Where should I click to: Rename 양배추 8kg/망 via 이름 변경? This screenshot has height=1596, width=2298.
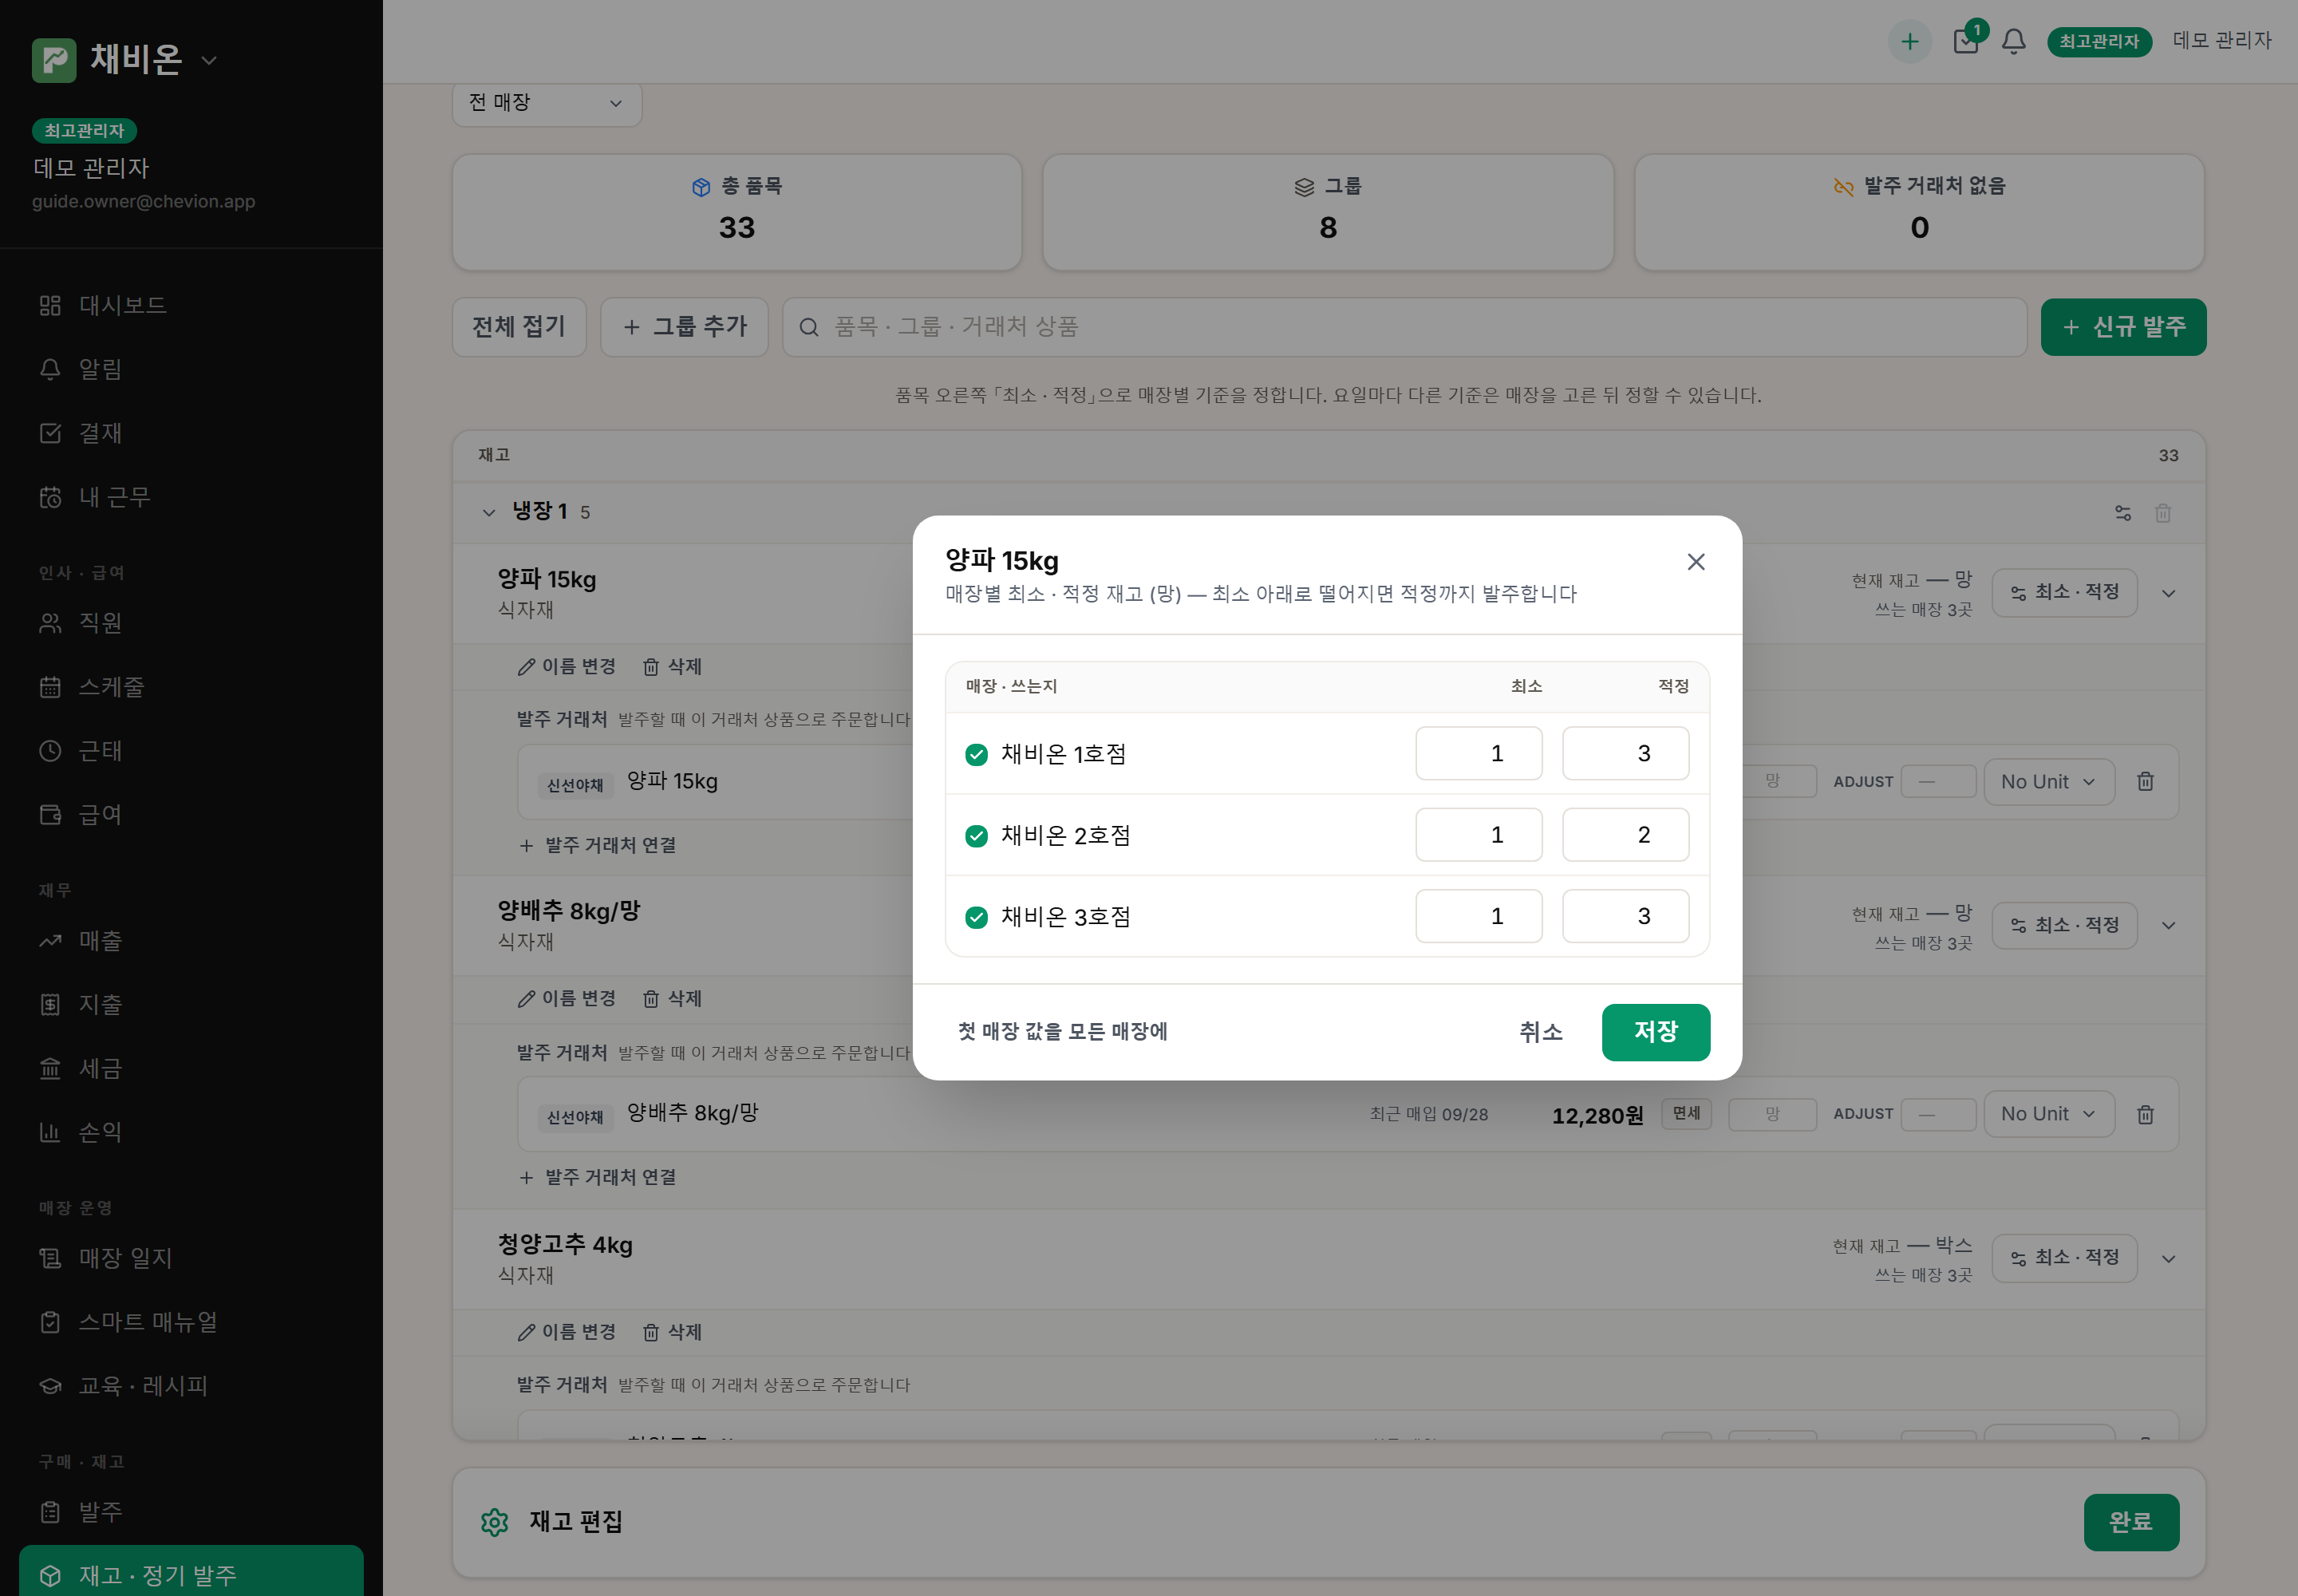[x=566, y=999]
